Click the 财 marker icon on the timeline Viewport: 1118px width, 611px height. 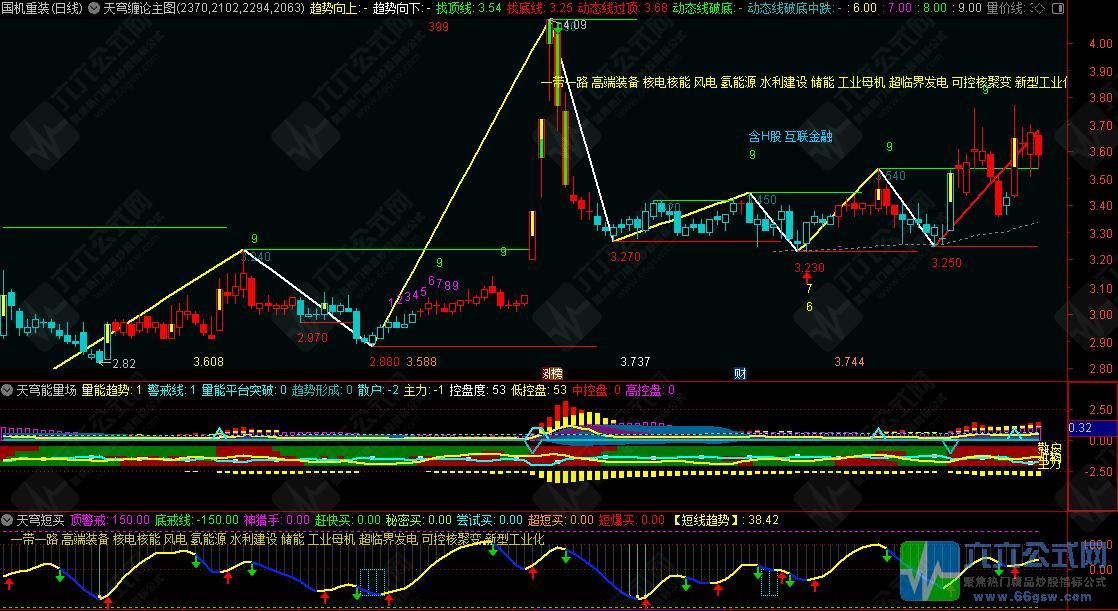740,373
